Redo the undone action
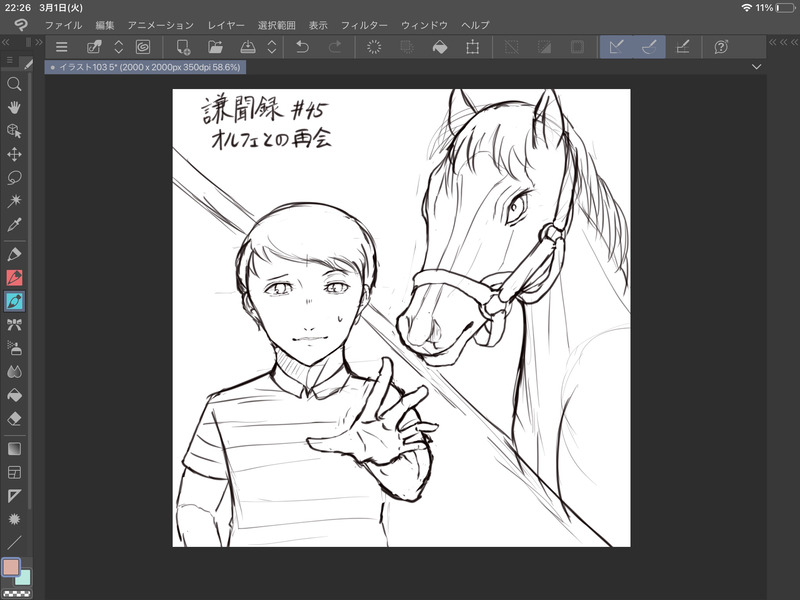Viewport: 800px width, 600px height. click(335, 47)
